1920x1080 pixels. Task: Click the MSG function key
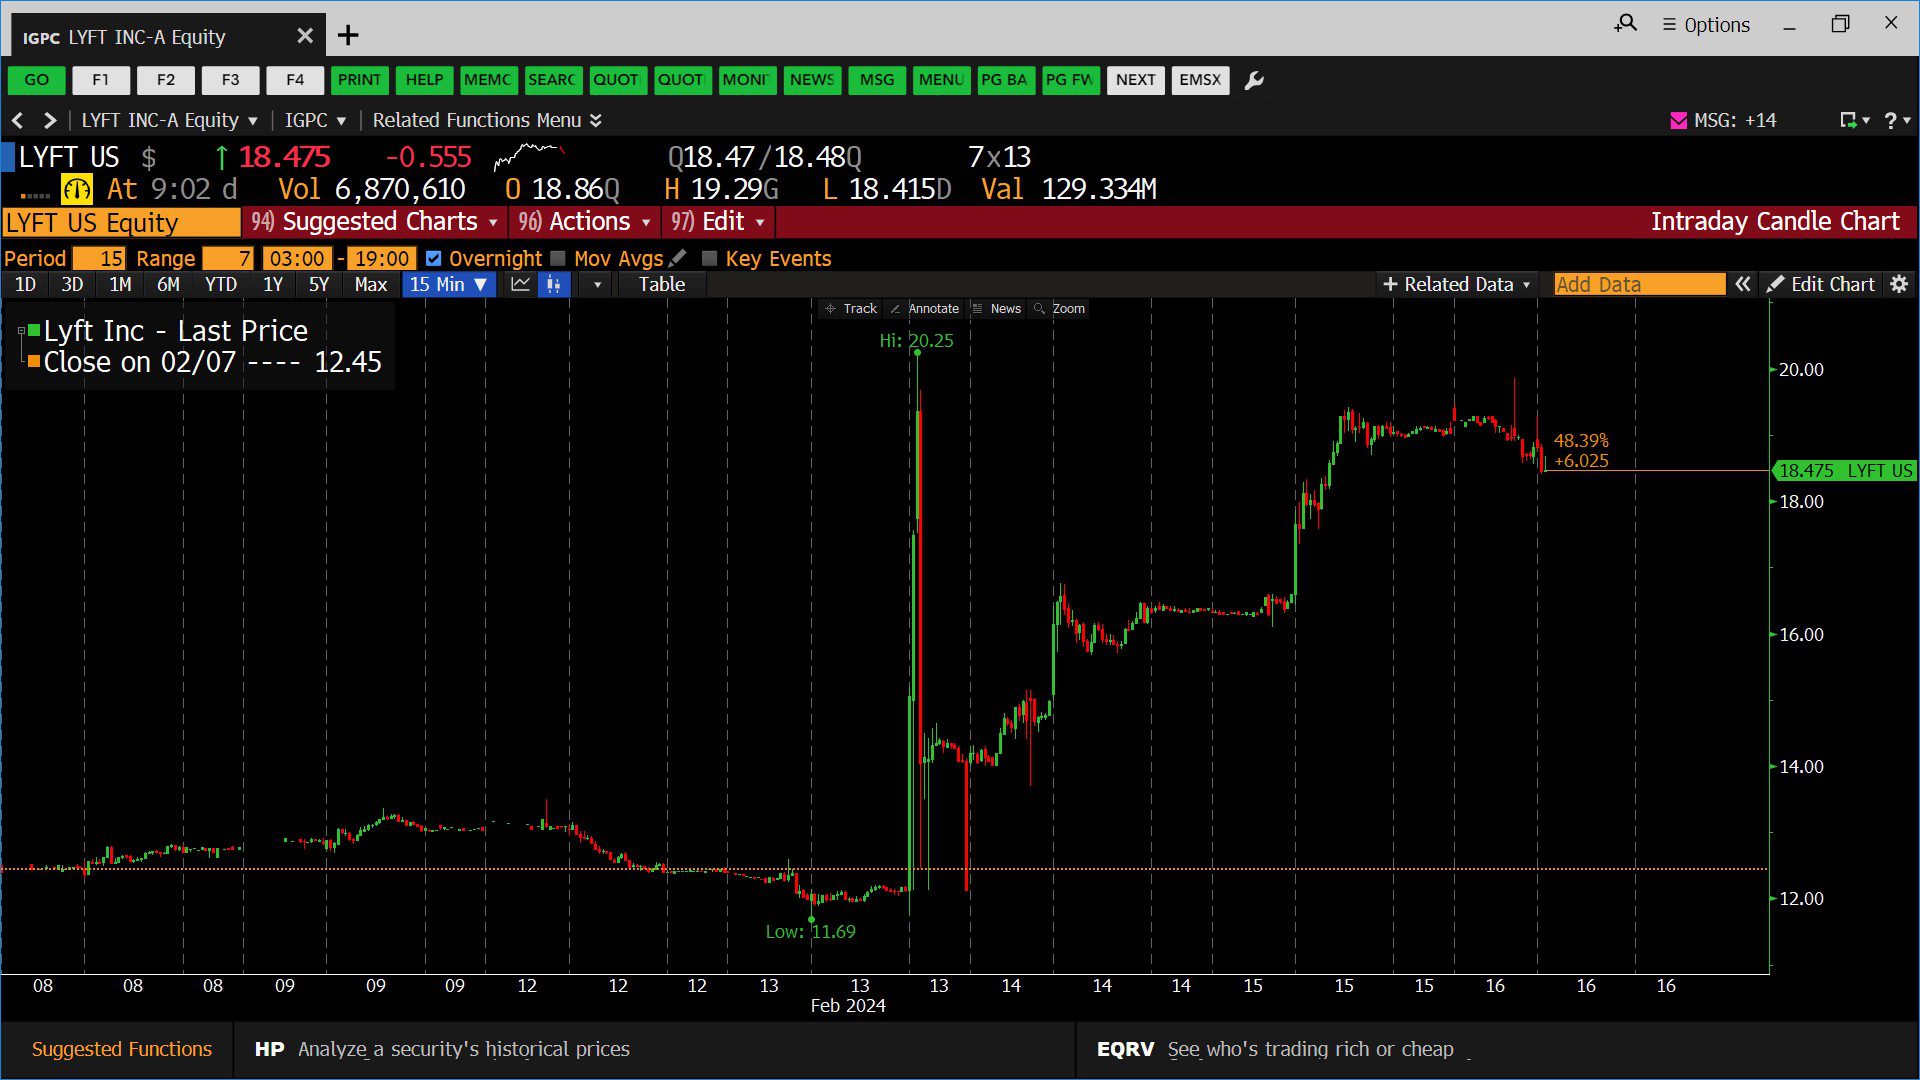pyautogui.click(x=877, y=80)
